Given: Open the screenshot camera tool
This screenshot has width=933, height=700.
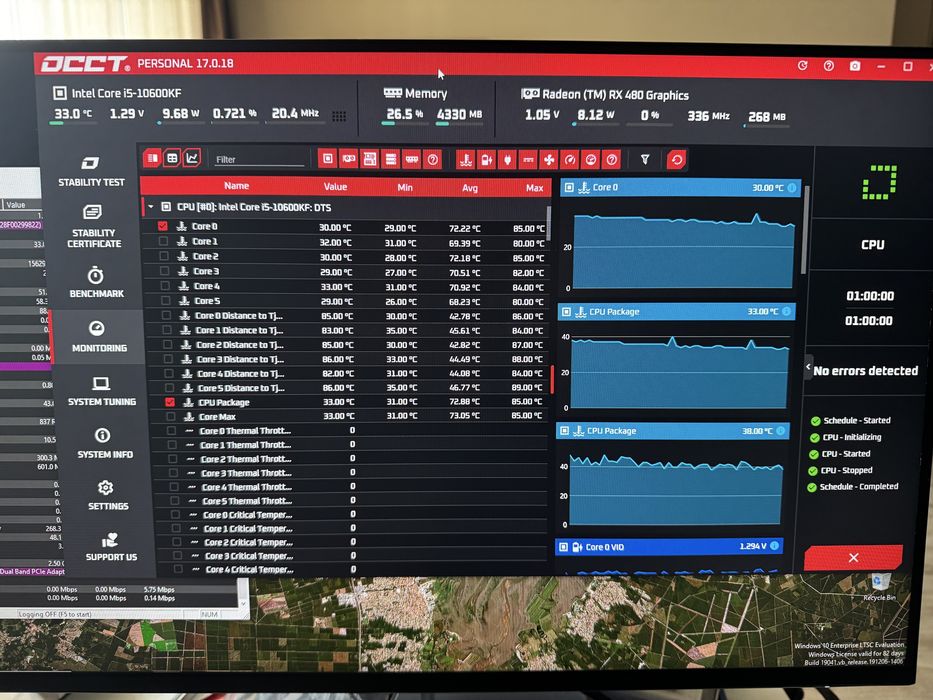Looking at the screenshot, I should coord(855,65).
